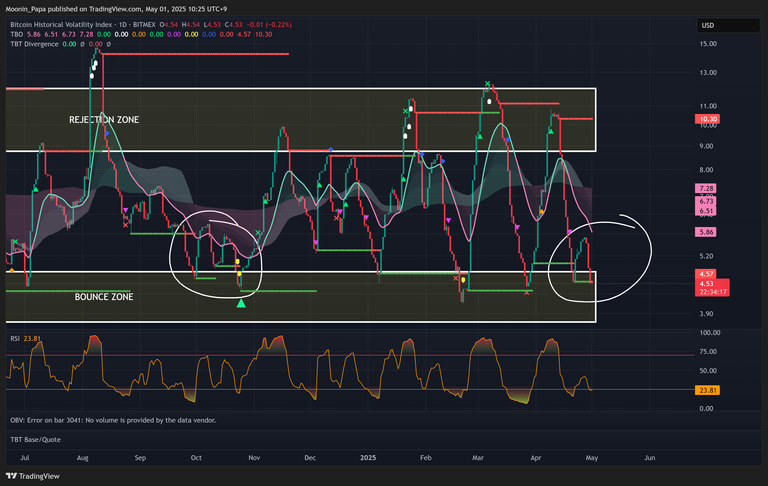Image resolution: width=768 pixels, height=486 pixels.
Task: Click the 100.00 level on RSI scale
Action: coord(710,333)
